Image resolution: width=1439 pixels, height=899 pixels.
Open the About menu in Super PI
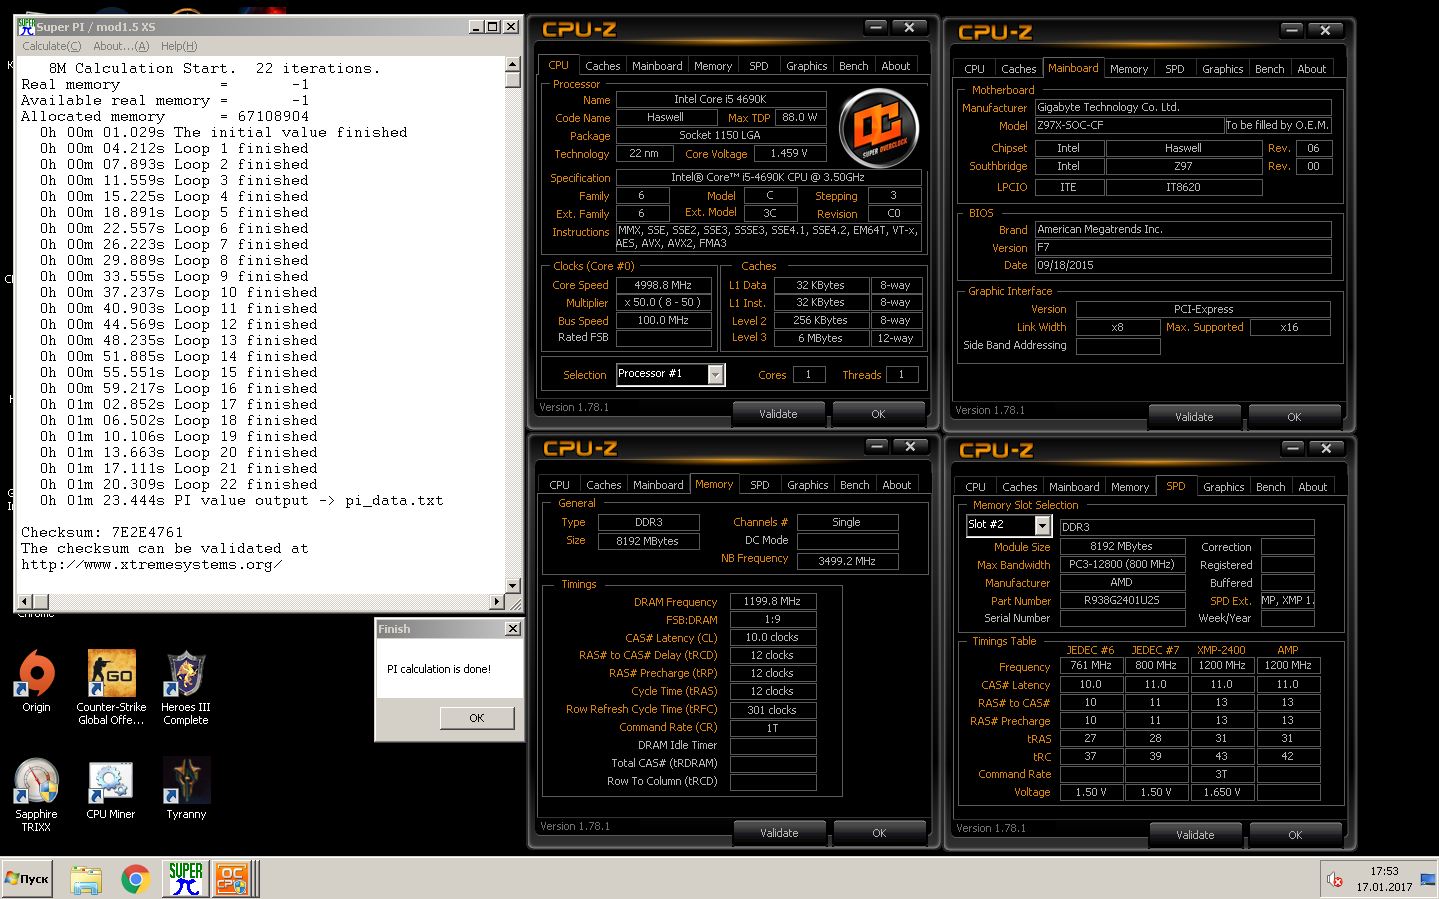(121, 46)
